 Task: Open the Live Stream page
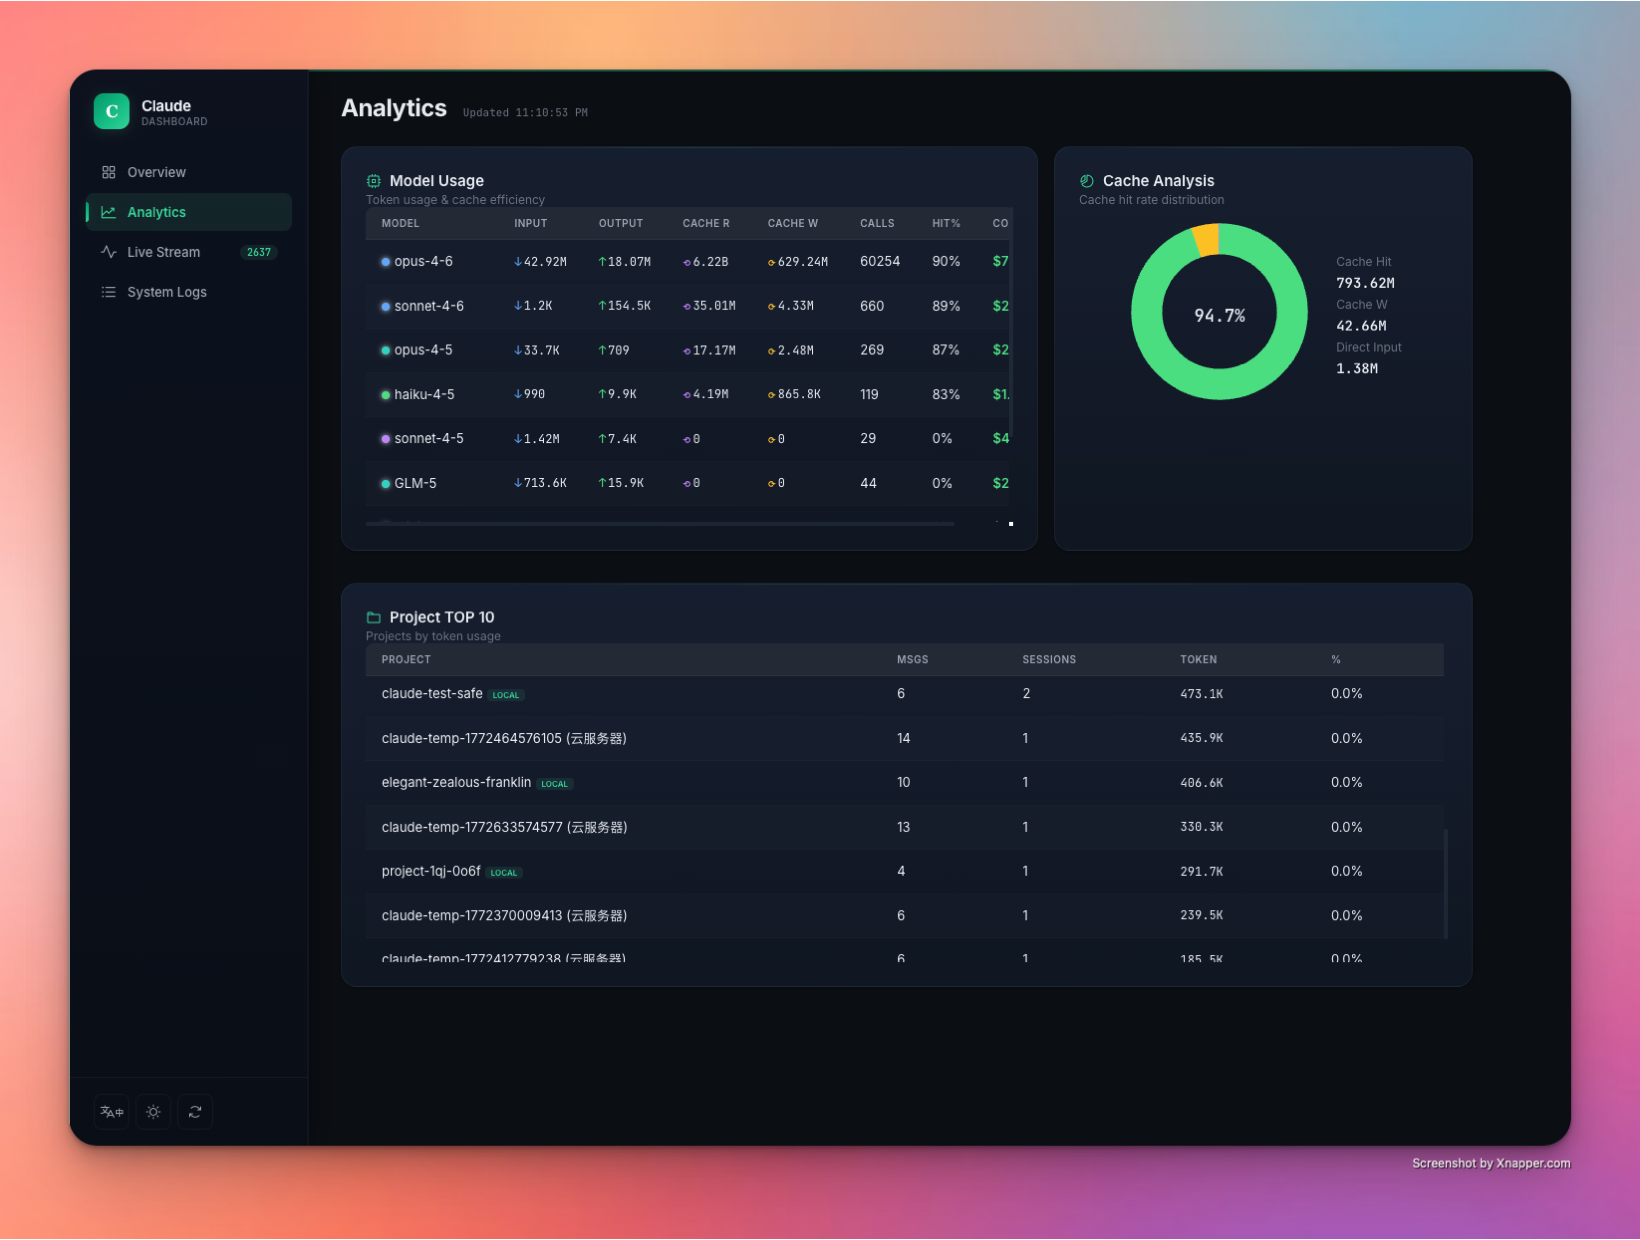pyautogui.click(x=188, y=252)
